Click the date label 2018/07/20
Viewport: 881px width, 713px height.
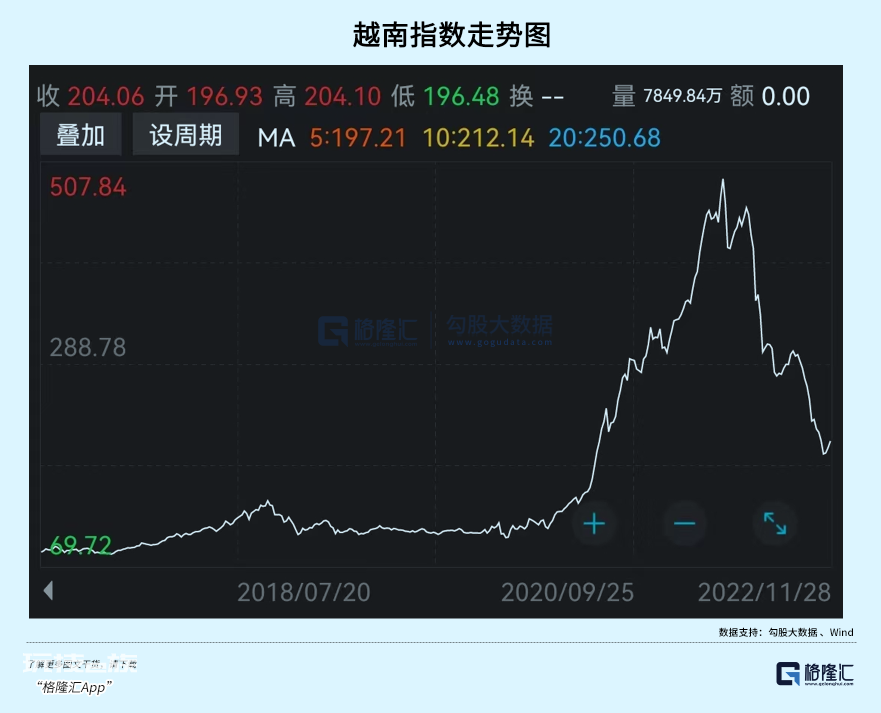(x=304, y=592)
